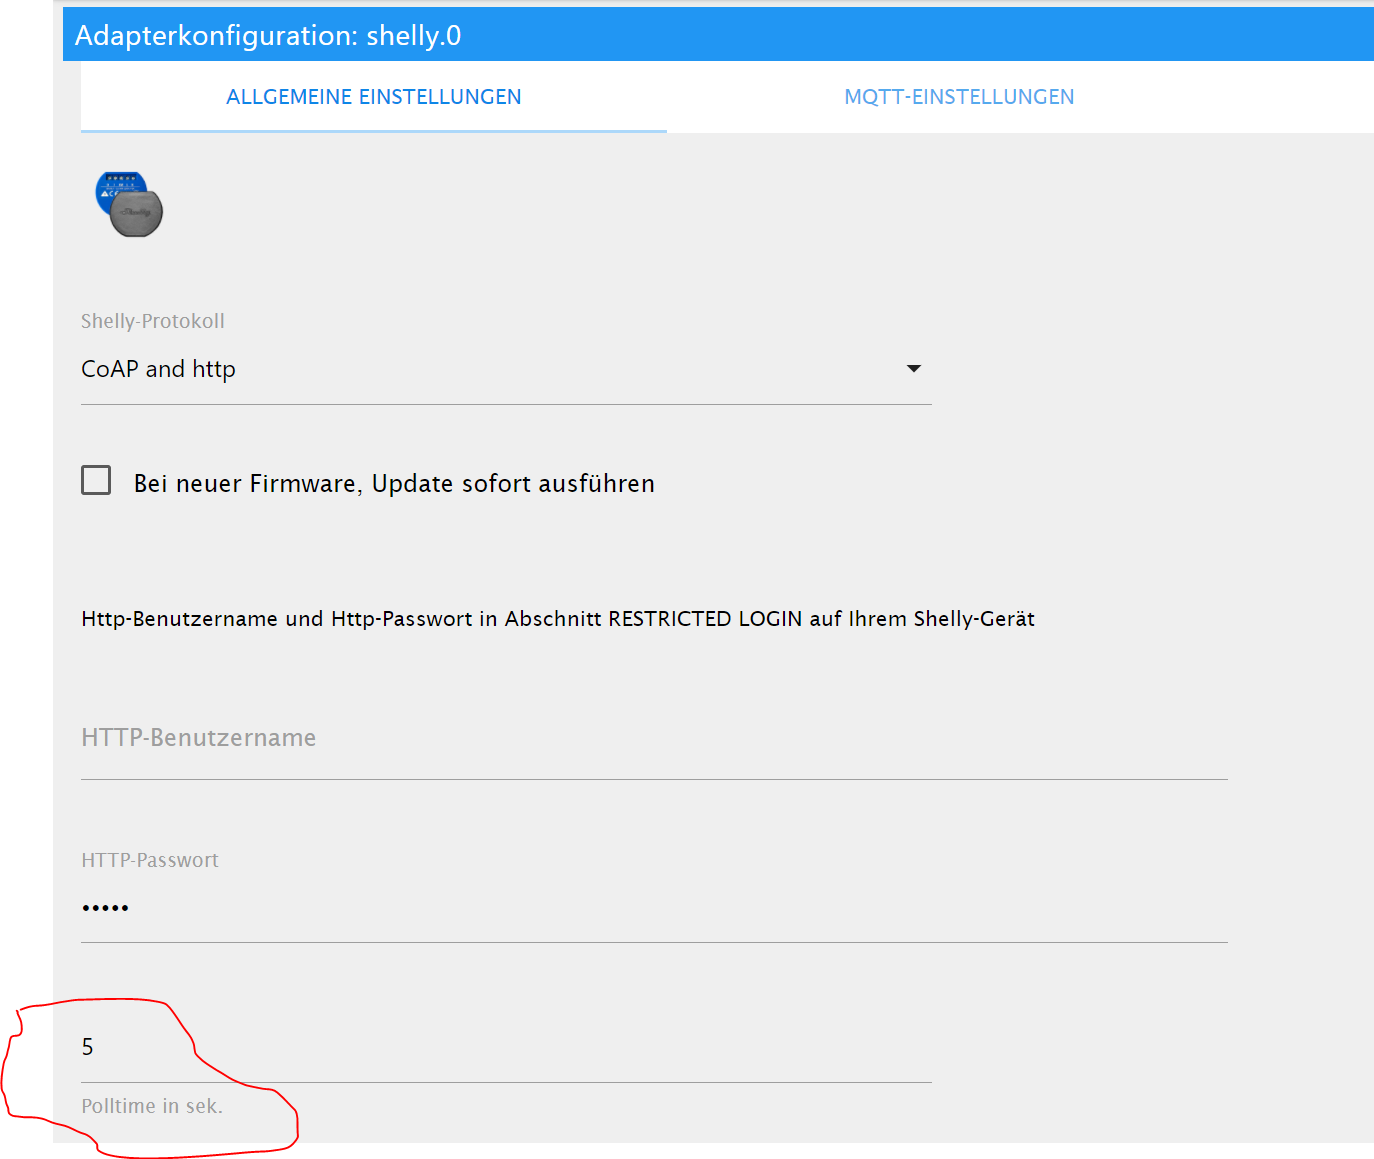Click the RESTRICTED LOGIN hint text

tap(558, 619)
